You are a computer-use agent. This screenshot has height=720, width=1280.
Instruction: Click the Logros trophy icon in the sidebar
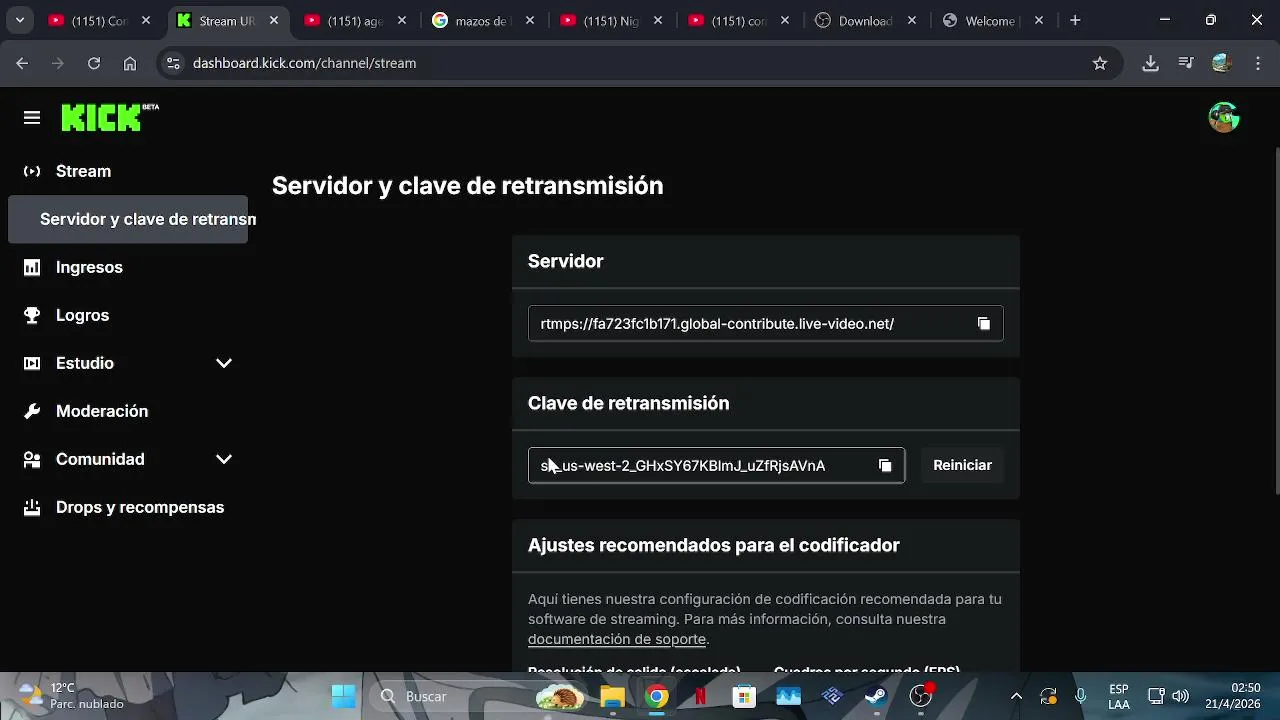click(32, 315)
